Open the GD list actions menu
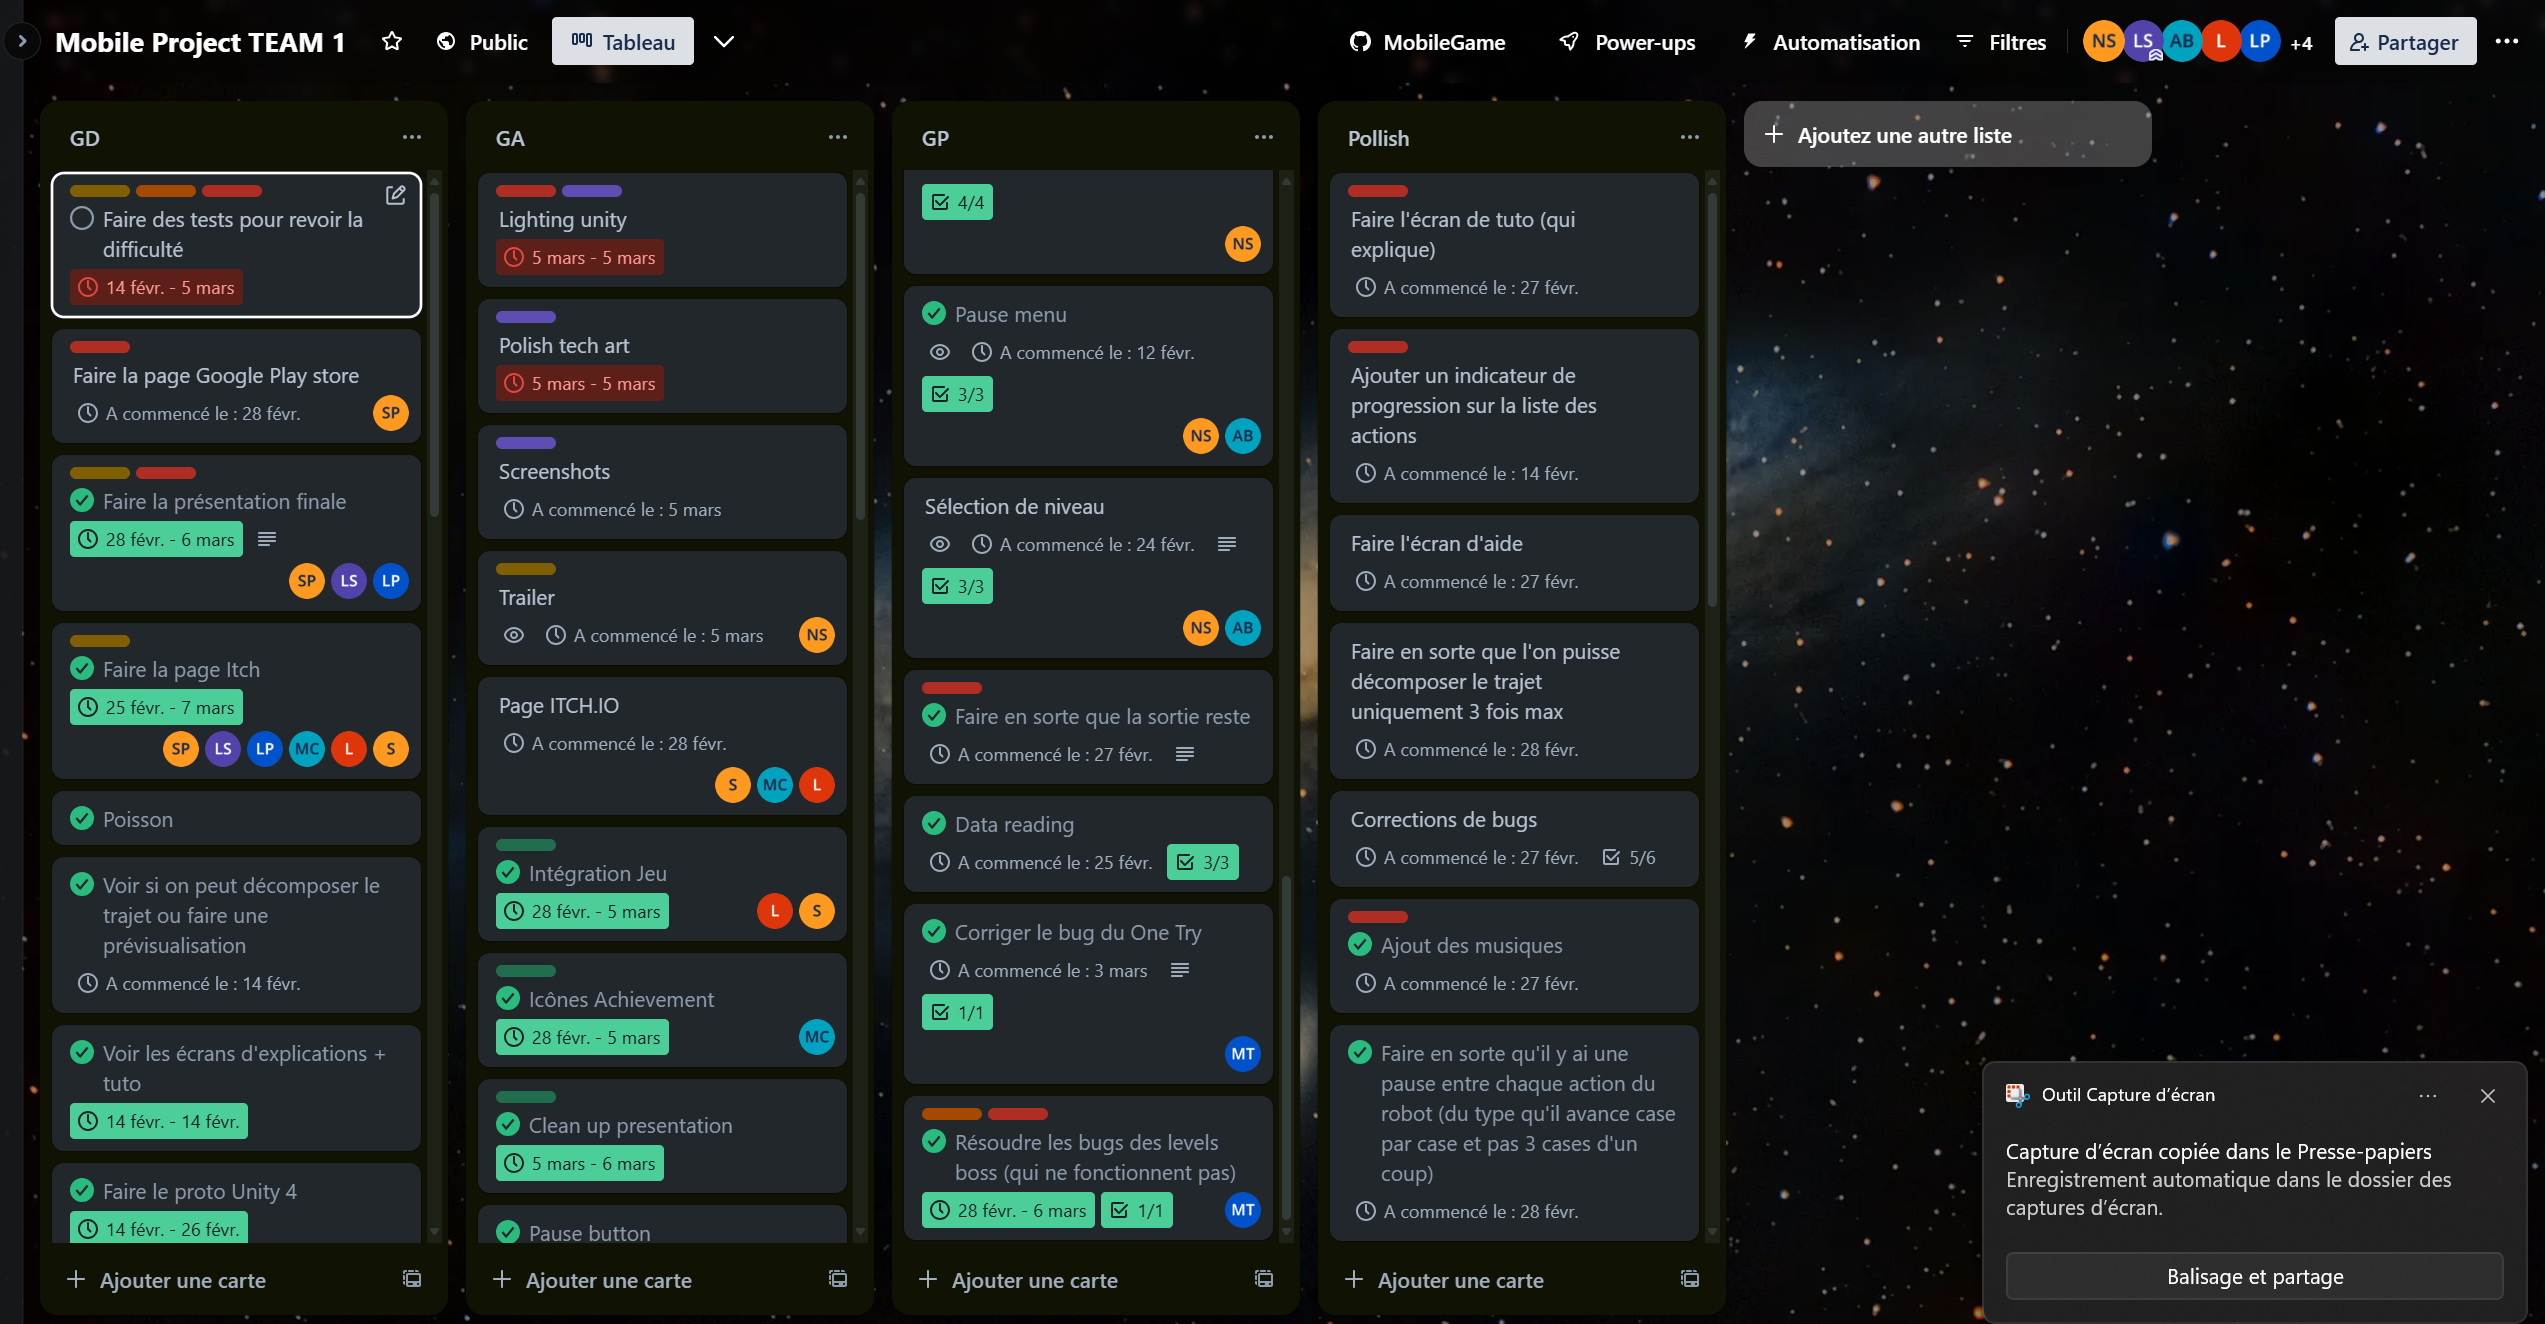This screenshot has height=1324, width=2545. [411, 137]
